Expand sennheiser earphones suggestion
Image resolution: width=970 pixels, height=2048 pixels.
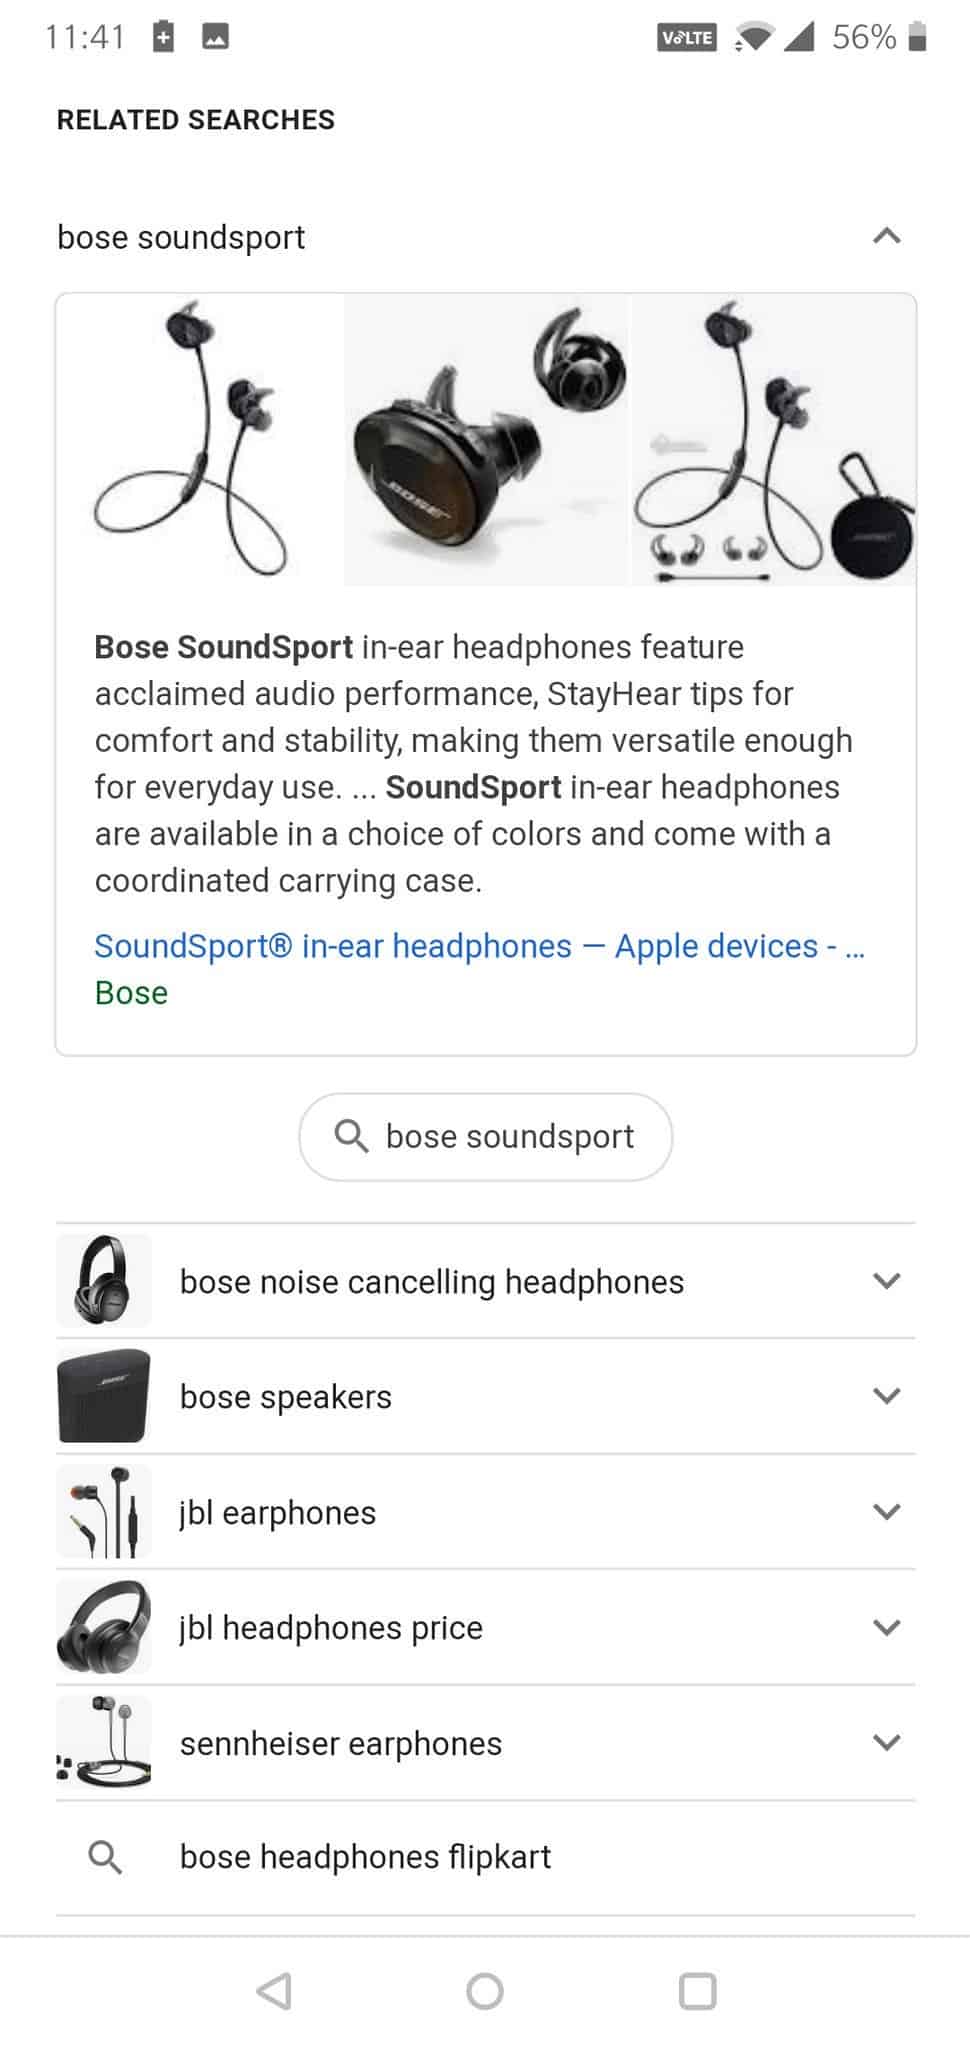[x=886, y=1743]
